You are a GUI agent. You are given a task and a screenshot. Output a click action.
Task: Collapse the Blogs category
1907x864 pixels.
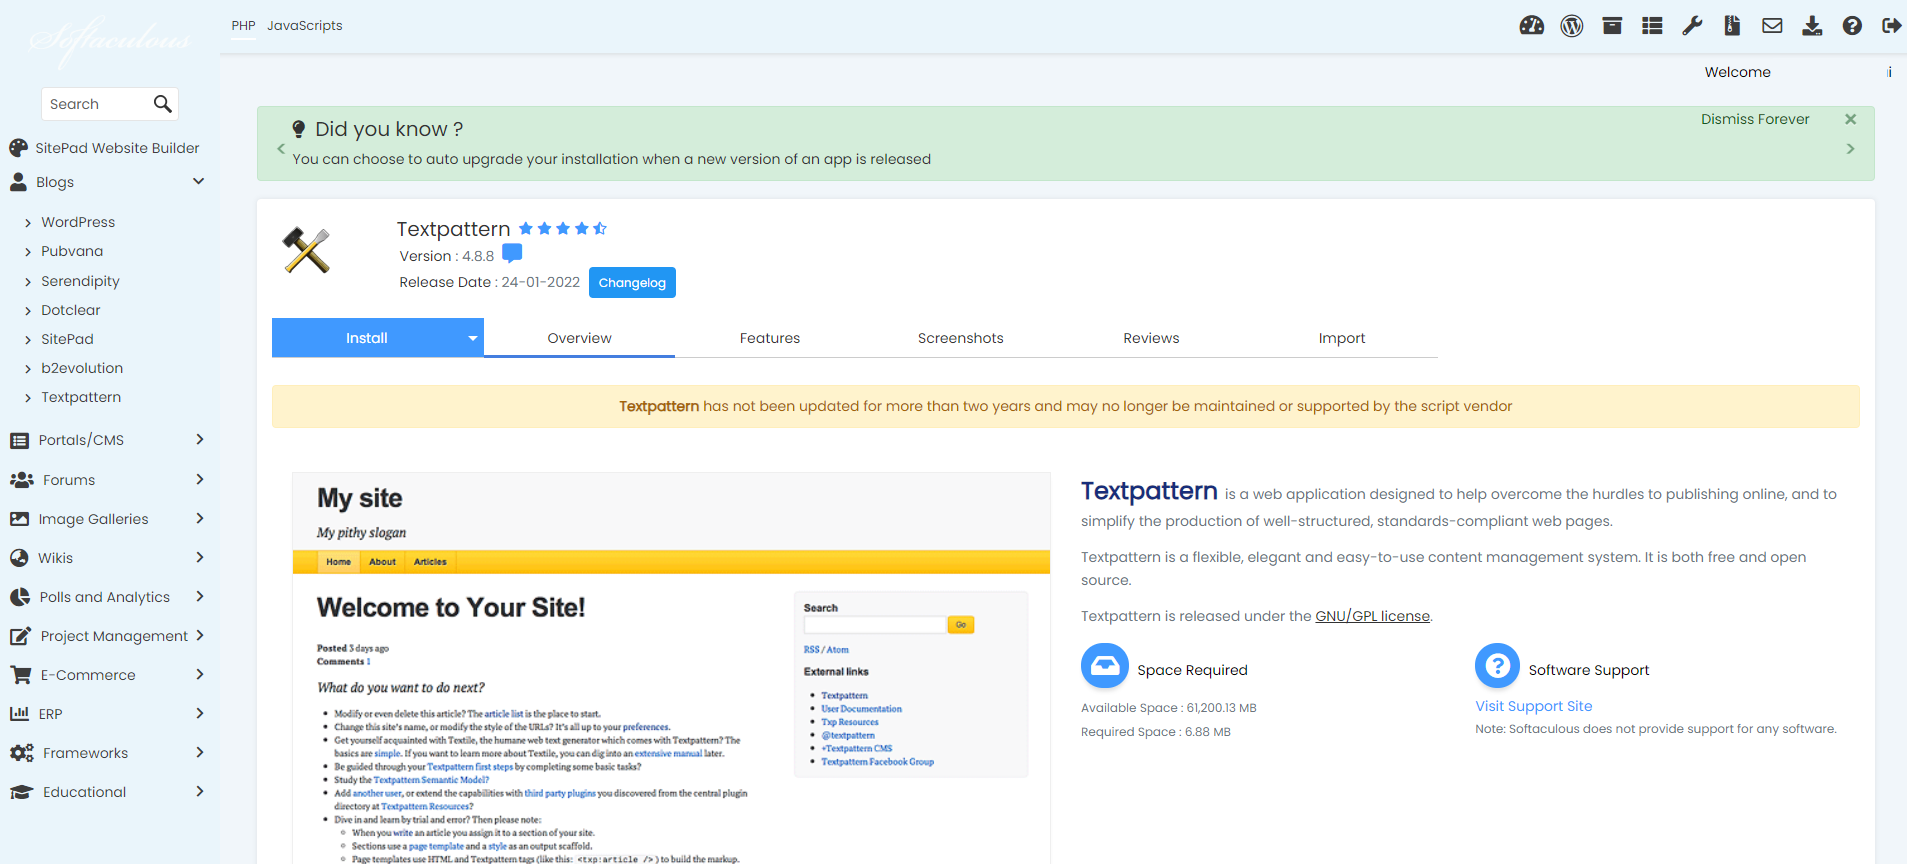point(198,182)
